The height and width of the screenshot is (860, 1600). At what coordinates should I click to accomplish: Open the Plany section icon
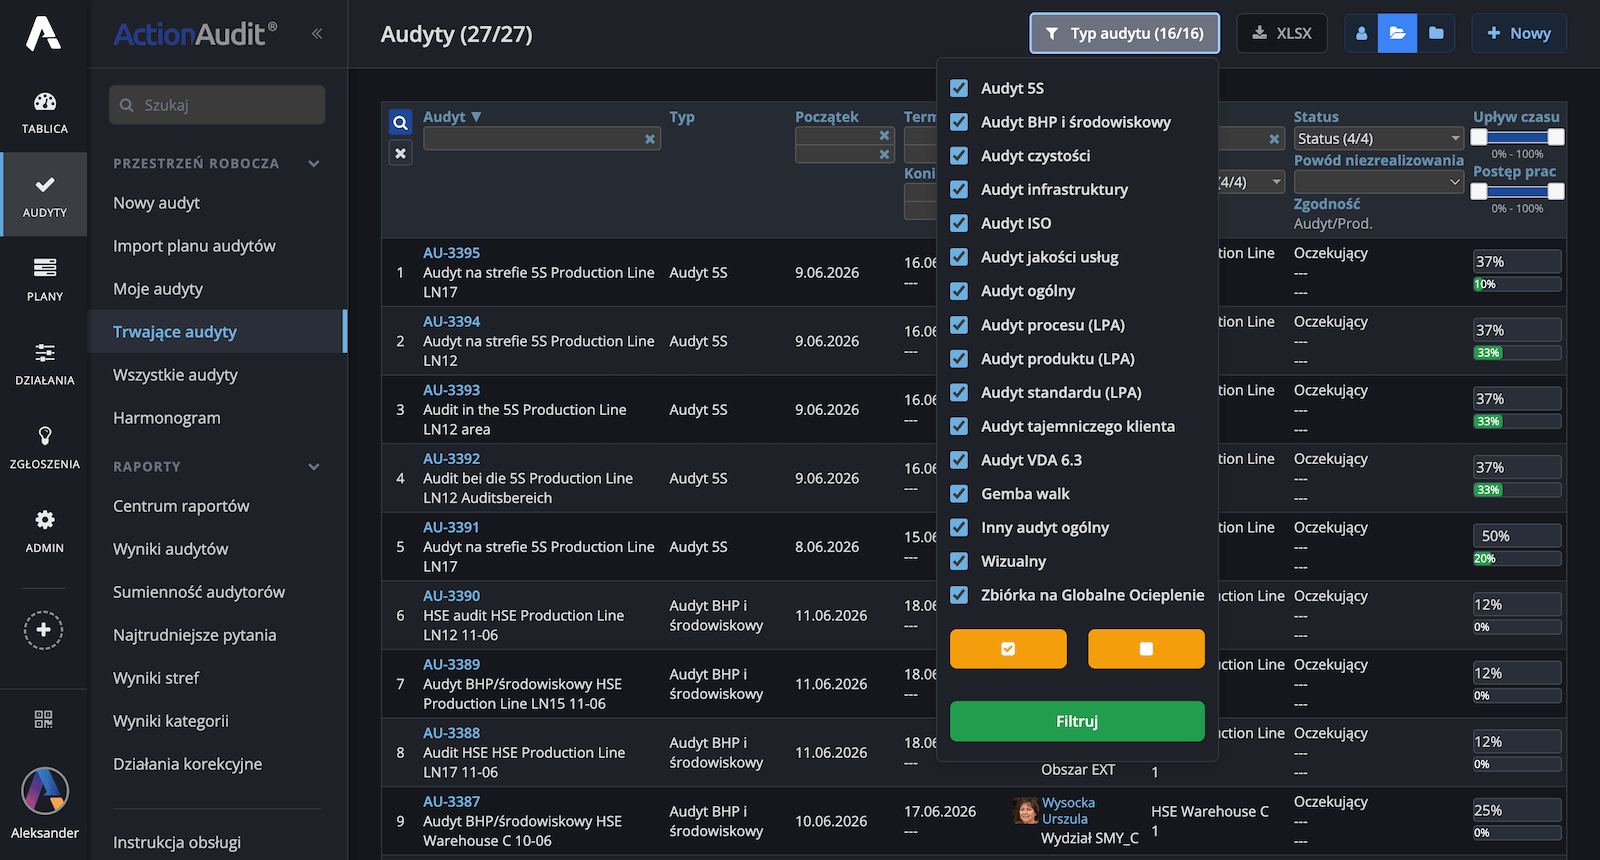tap(44, 268)
